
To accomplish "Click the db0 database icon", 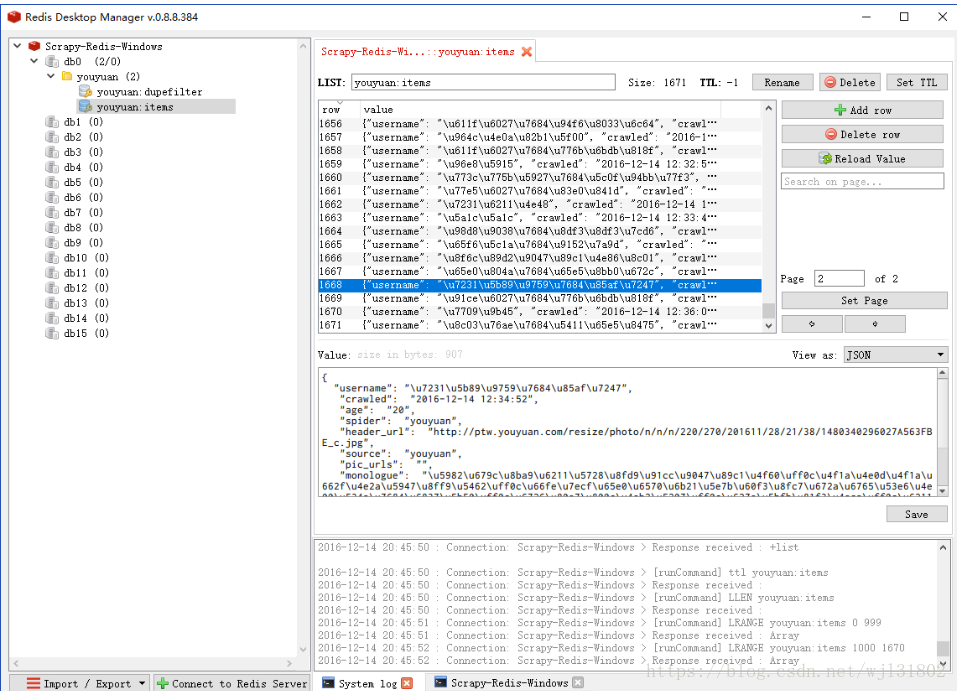I will point(52,61).
